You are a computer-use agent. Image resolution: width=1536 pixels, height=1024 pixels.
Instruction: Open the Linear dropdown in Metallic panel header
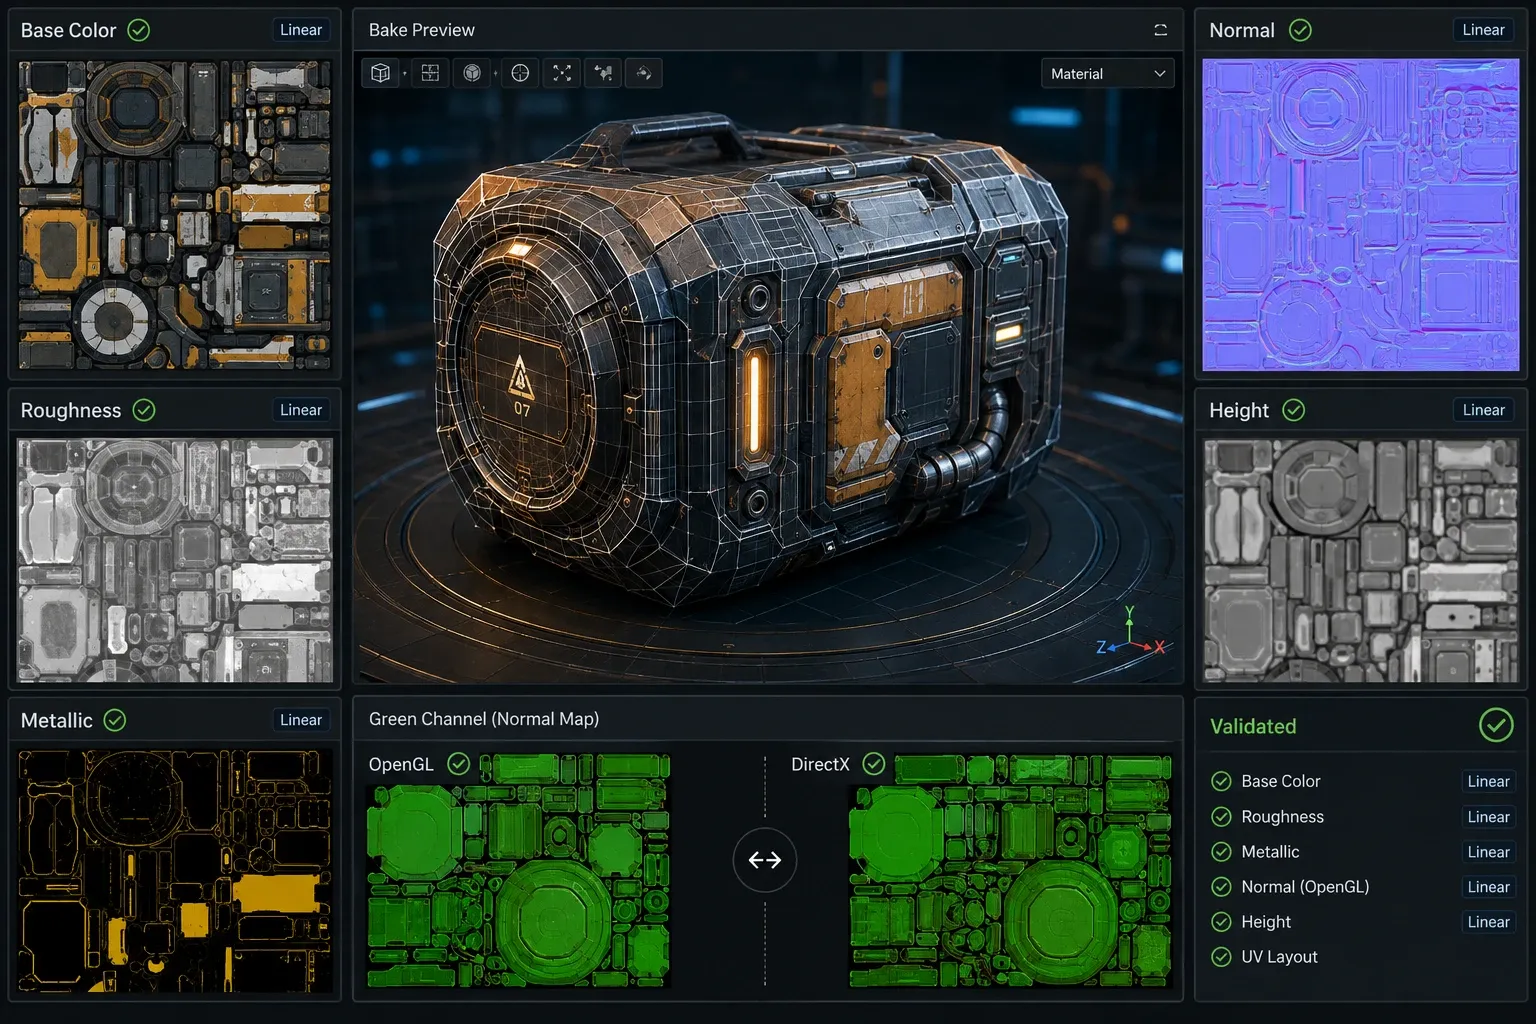[x=301, y=720]
